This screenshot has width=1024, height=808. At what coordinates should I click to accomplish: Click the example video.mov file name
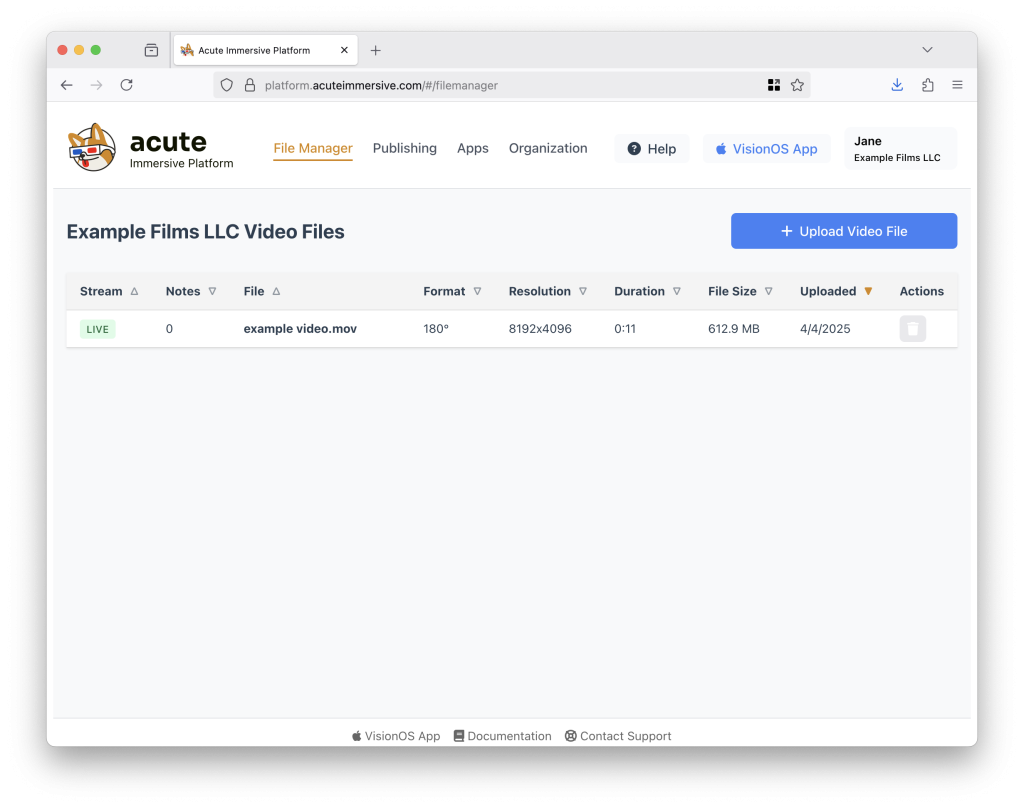pyautogui.click(x=300, y=329)
